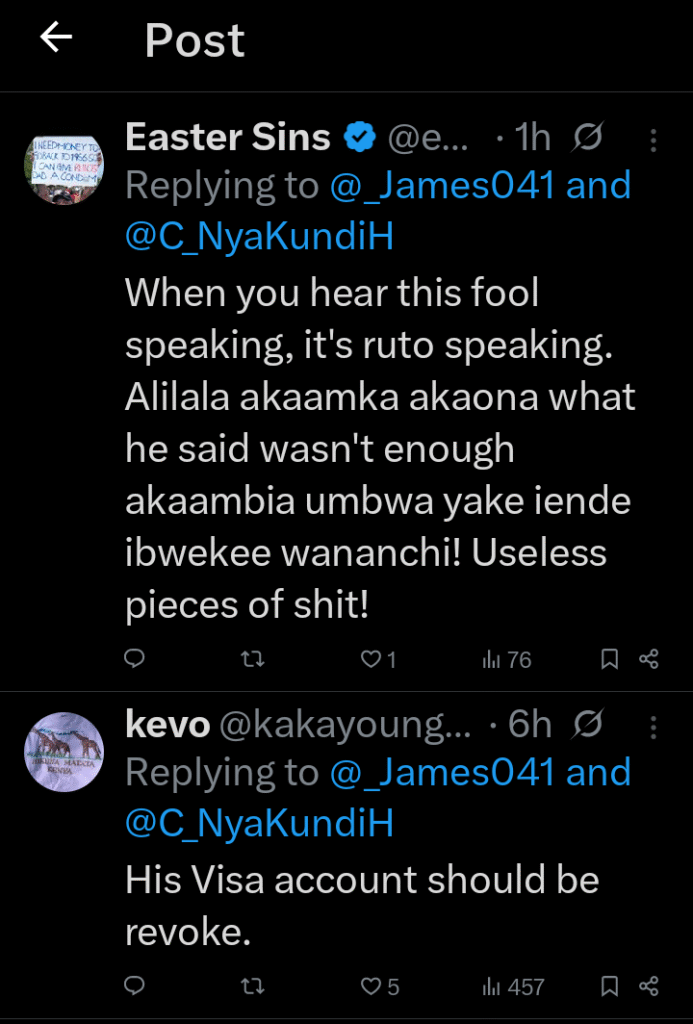Like the Easter Sins reply
This screenshot has width=693, height=1024.
pos(372,659)
